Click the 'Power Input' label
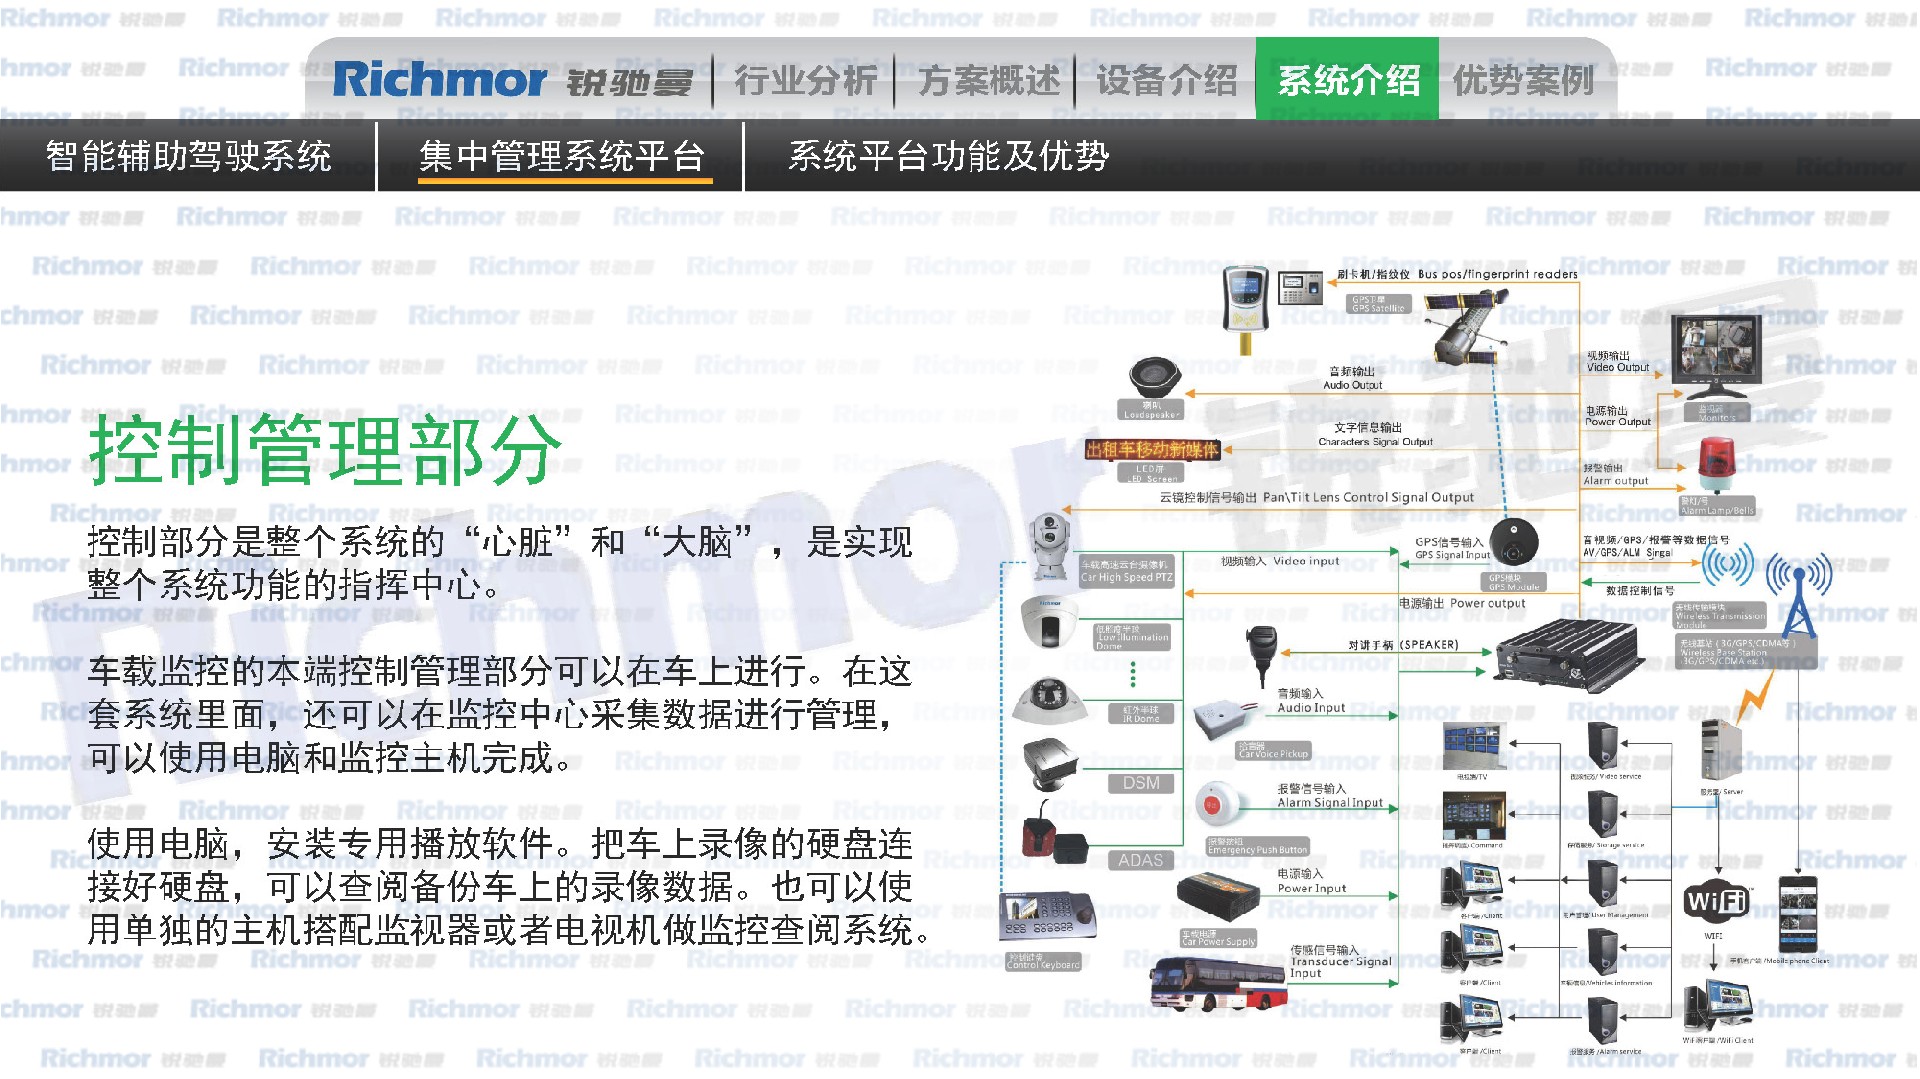1920x1079 pixels. coord(1311,888)
